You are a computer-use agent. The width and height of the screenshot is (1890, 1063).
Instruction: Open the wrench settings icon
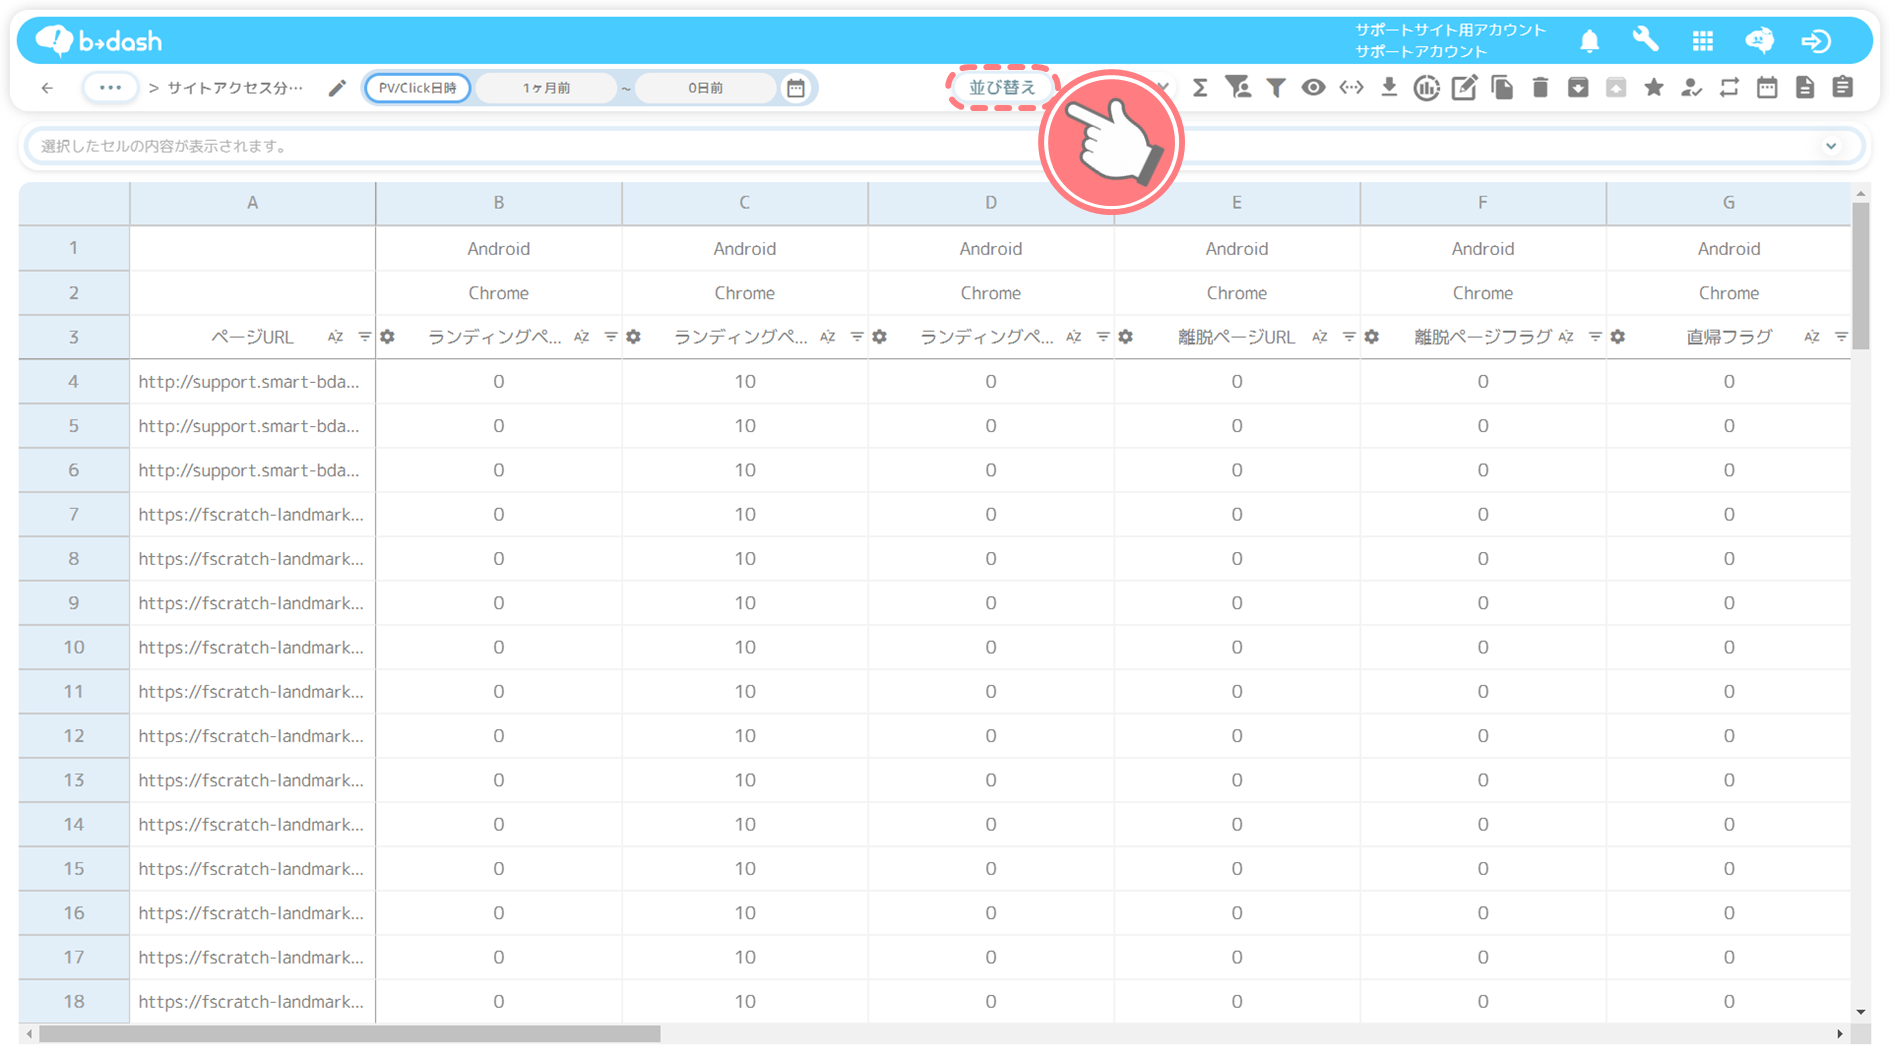1645,40
